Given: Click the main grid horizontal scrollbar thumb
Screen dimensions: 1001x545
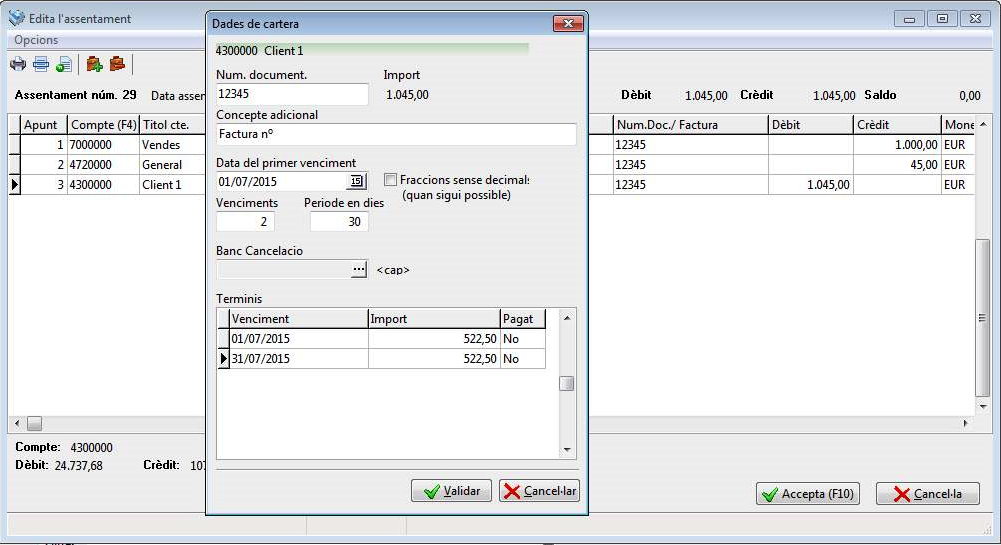Looking at the screenshot, I should coord(34,423).
